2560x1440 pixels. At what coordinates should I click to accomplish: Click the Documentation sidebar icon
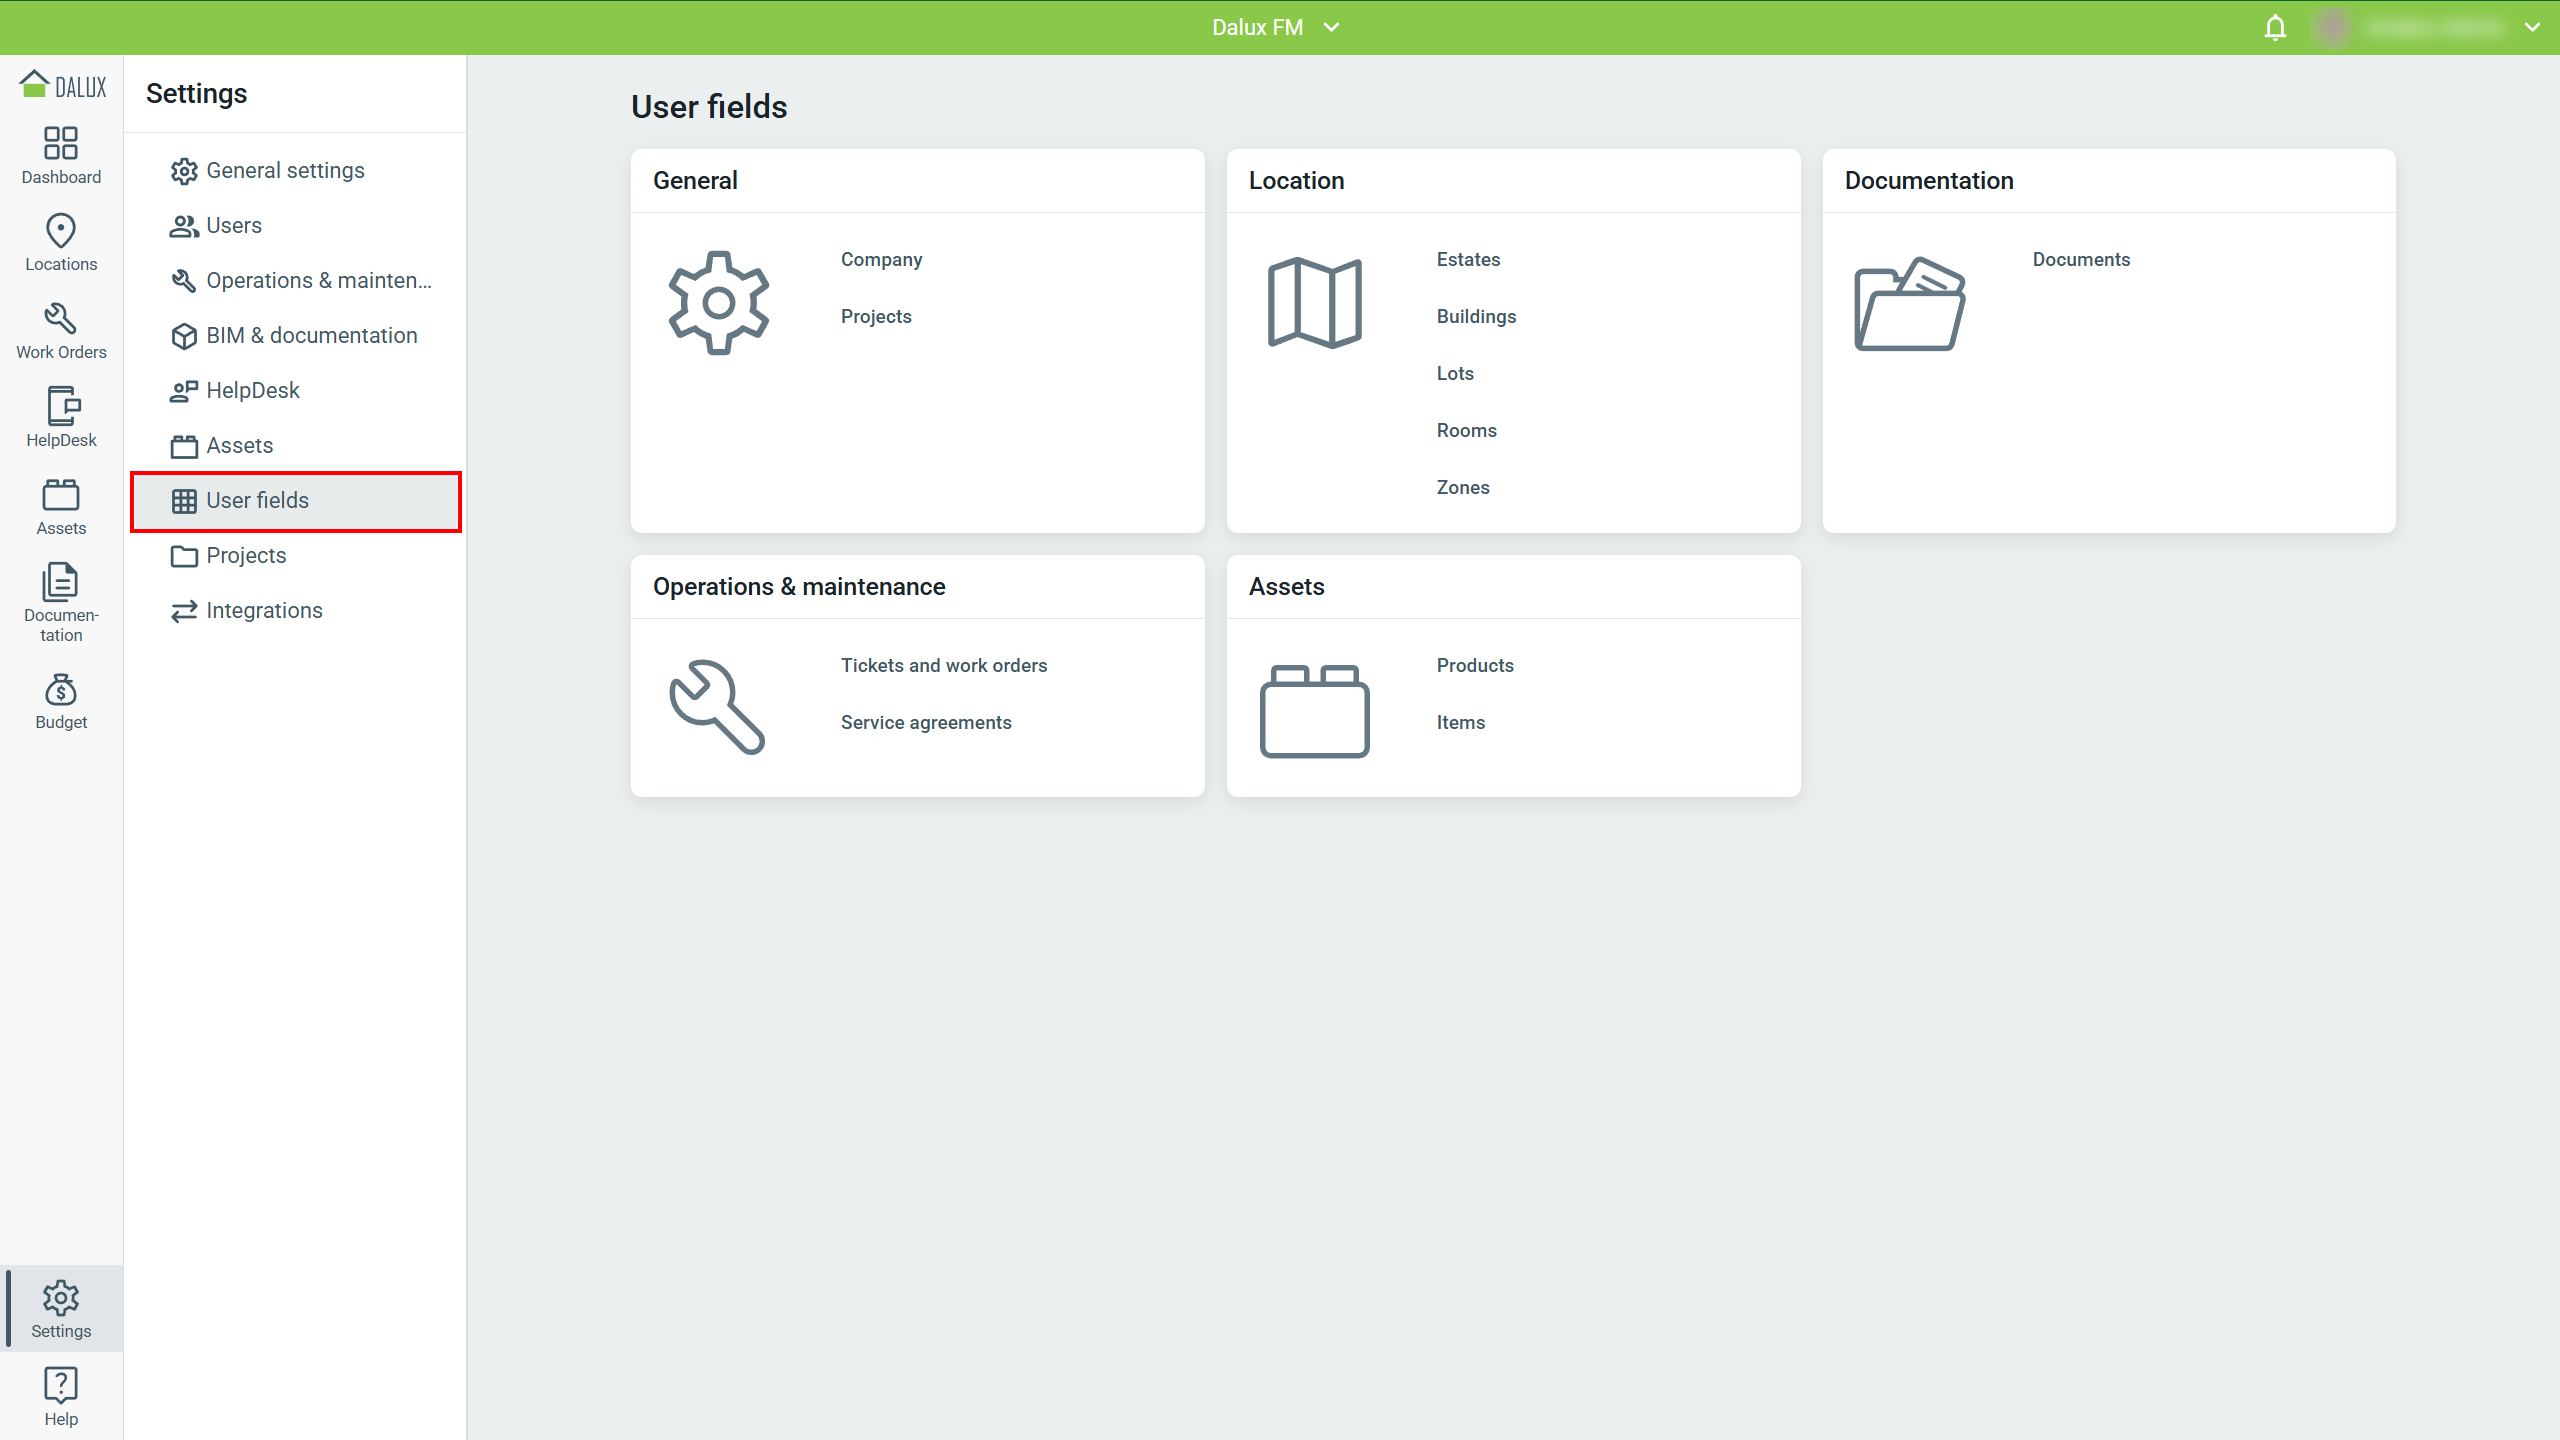(x=61, y=583)
